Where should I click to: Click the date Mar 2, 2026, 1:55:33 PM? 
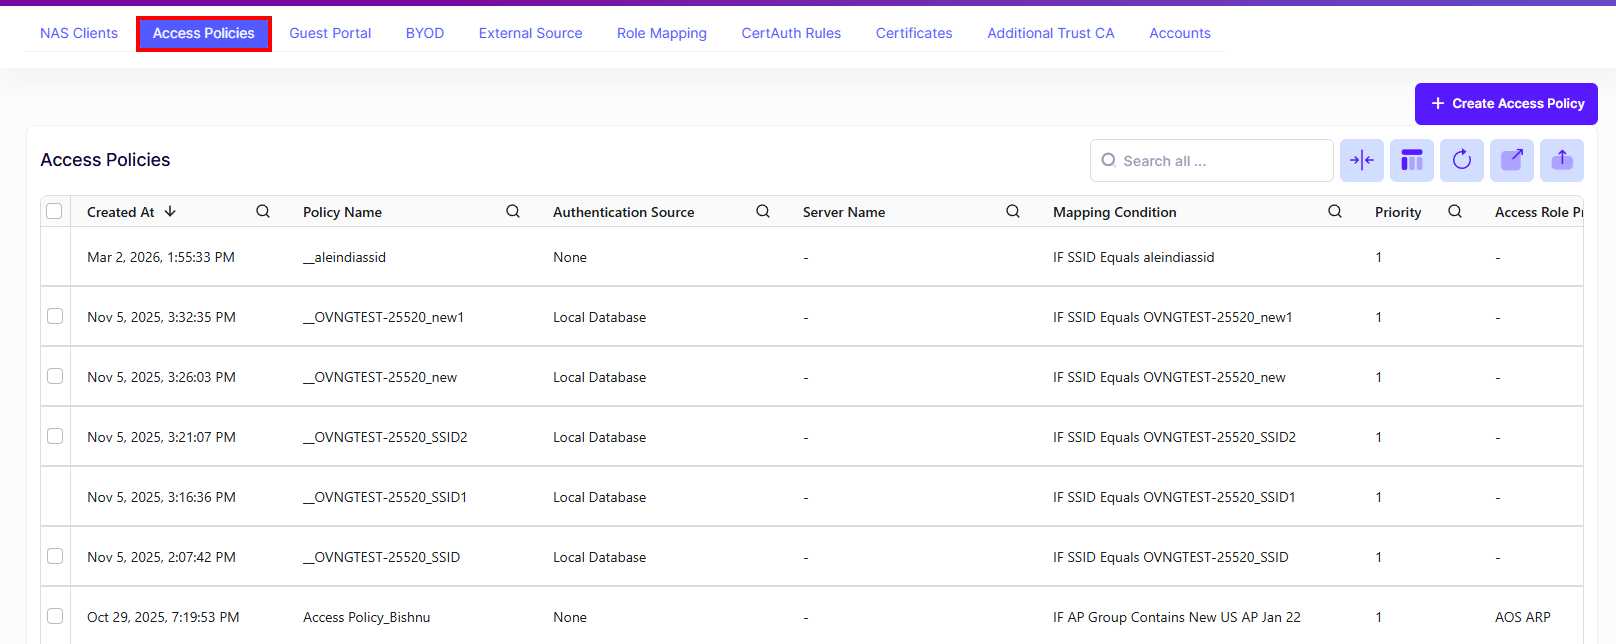161,257
